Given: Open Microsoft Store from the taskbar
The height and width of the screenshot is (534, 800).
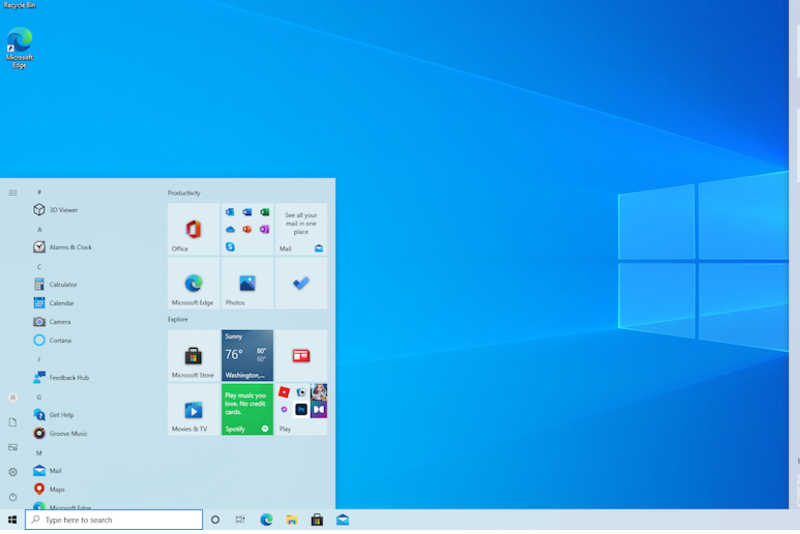Looking at the screenshot, I should point(317,520).
